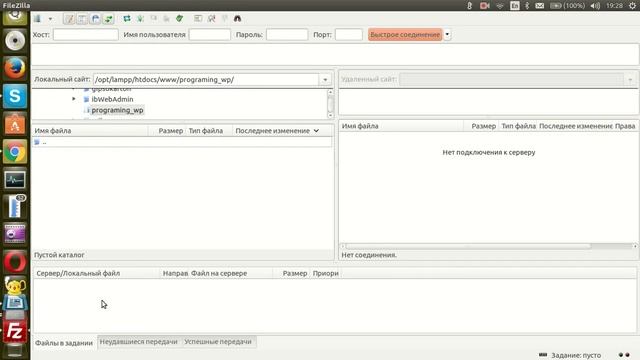Toggle remote directory tree display

point(95,19)
